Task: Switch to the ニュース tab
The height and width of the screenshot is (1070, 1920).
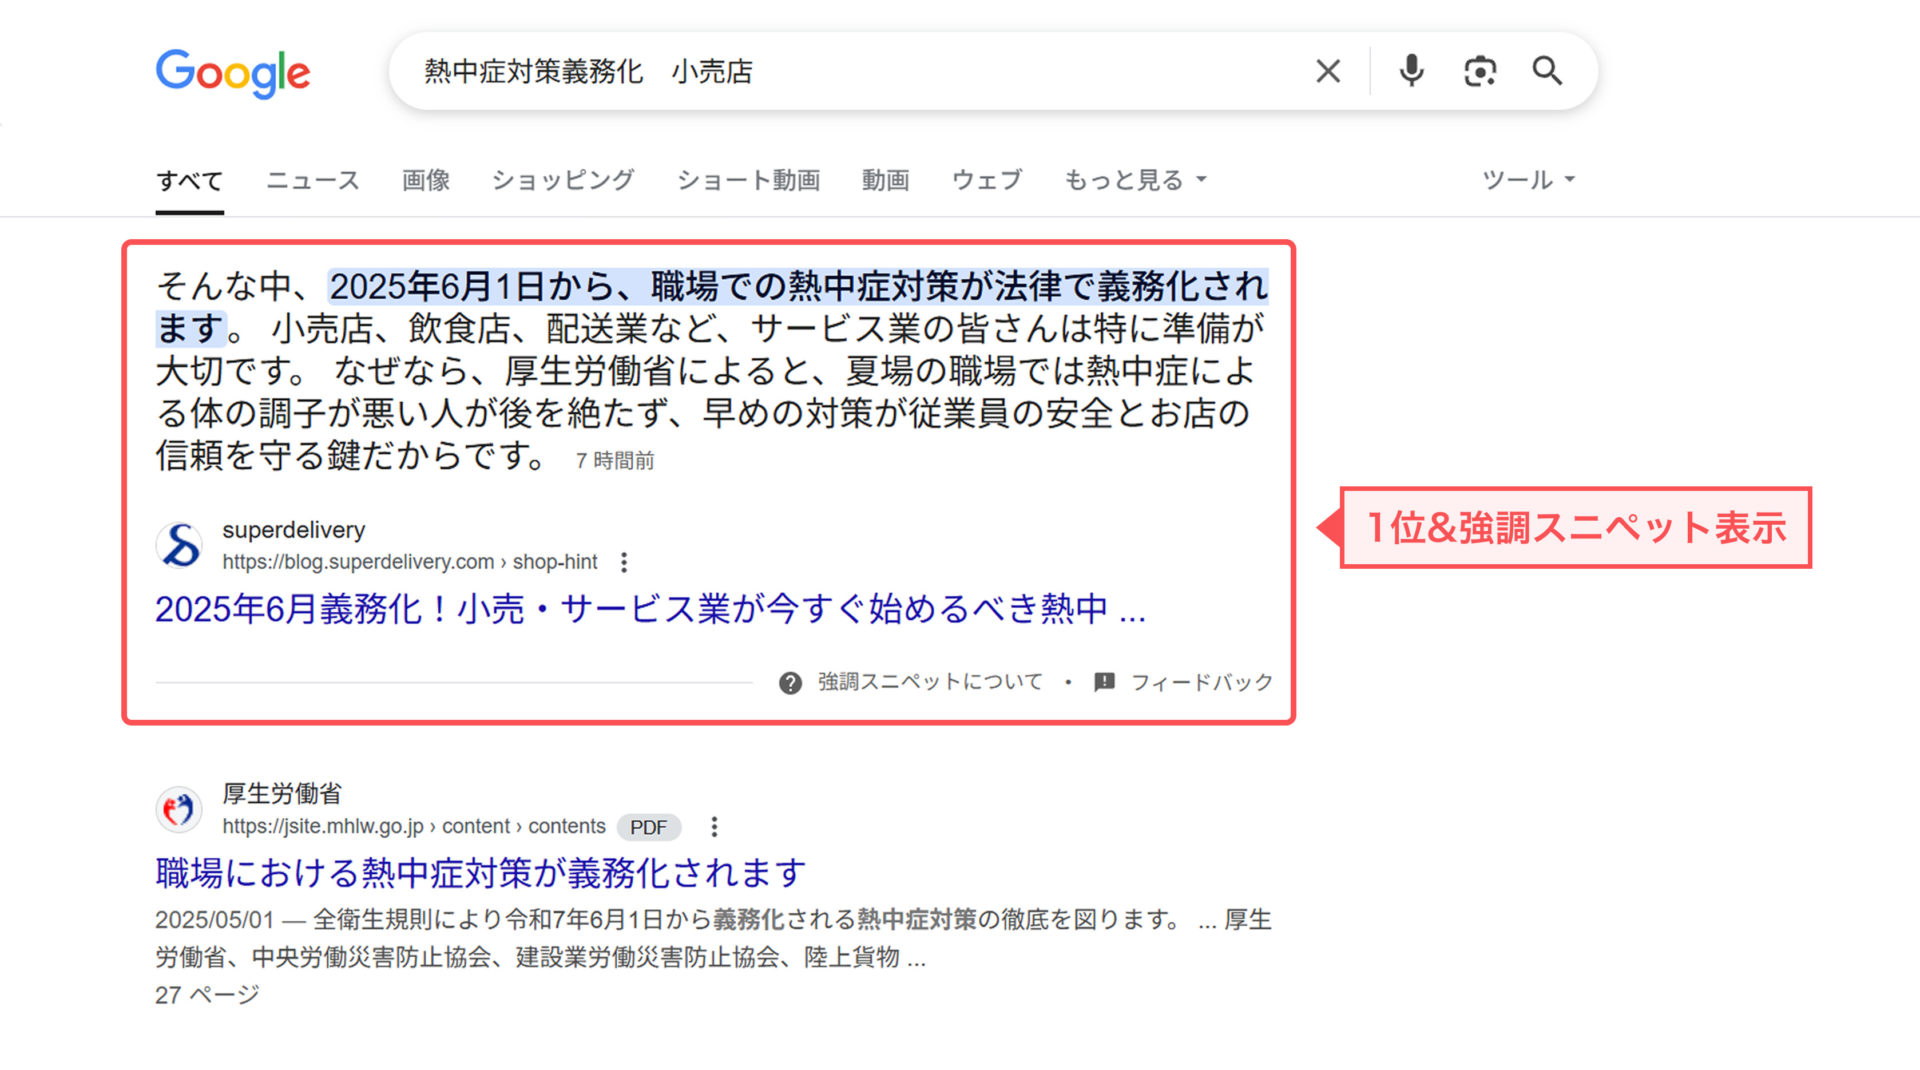Action: (312, 180)
